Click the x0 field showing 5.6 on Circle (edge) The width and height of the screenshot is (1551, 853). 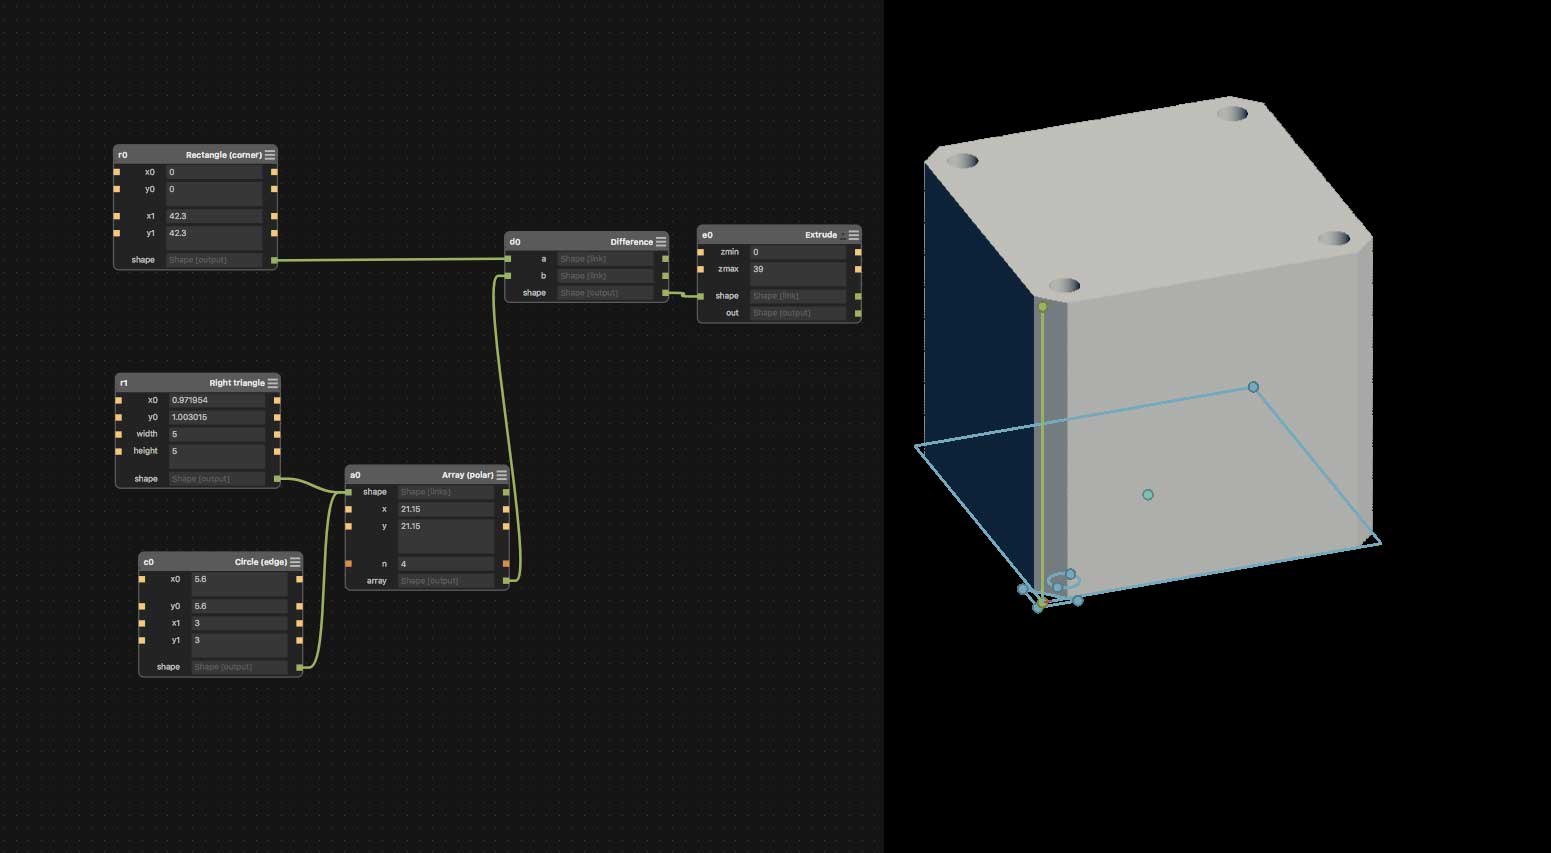[x=238, y=580]
